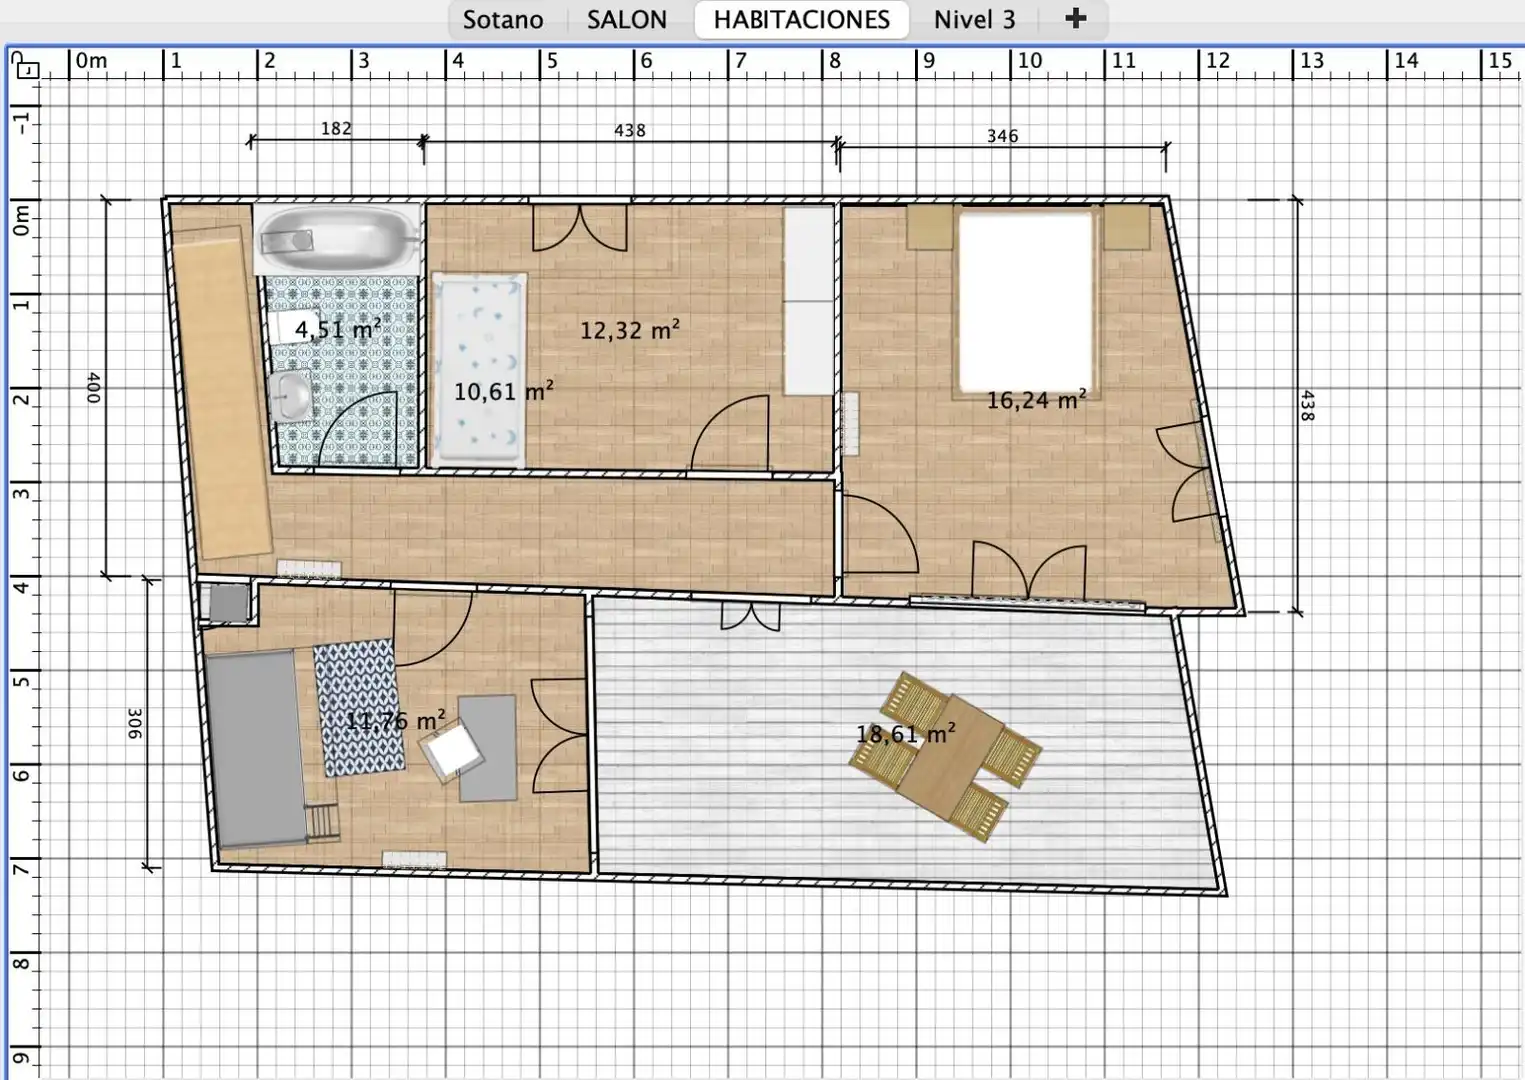Screen dimensions: 1525x1080
Task: Click the 16,24 m² area label
Action: 1037,400
